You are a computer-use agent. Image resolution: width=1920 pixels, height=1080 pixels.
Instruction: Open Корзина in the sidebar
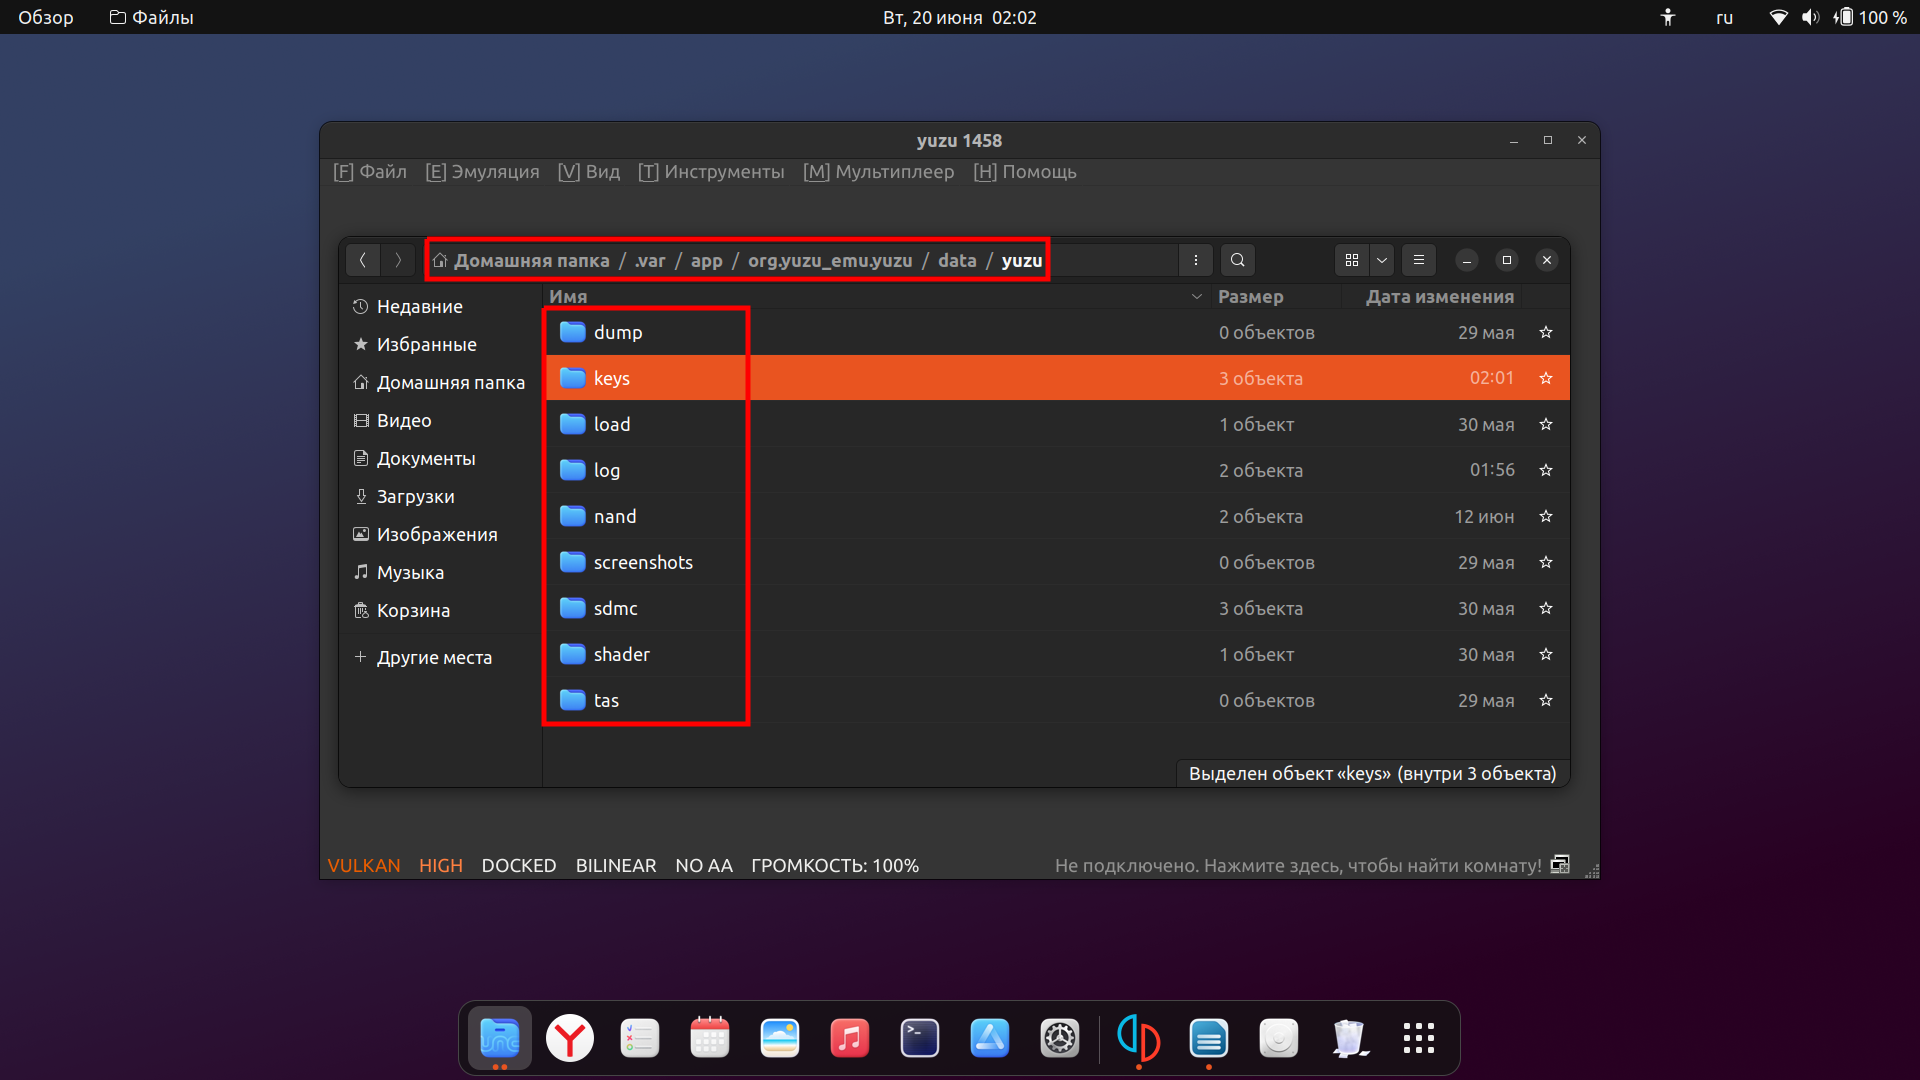coord(440,610)
